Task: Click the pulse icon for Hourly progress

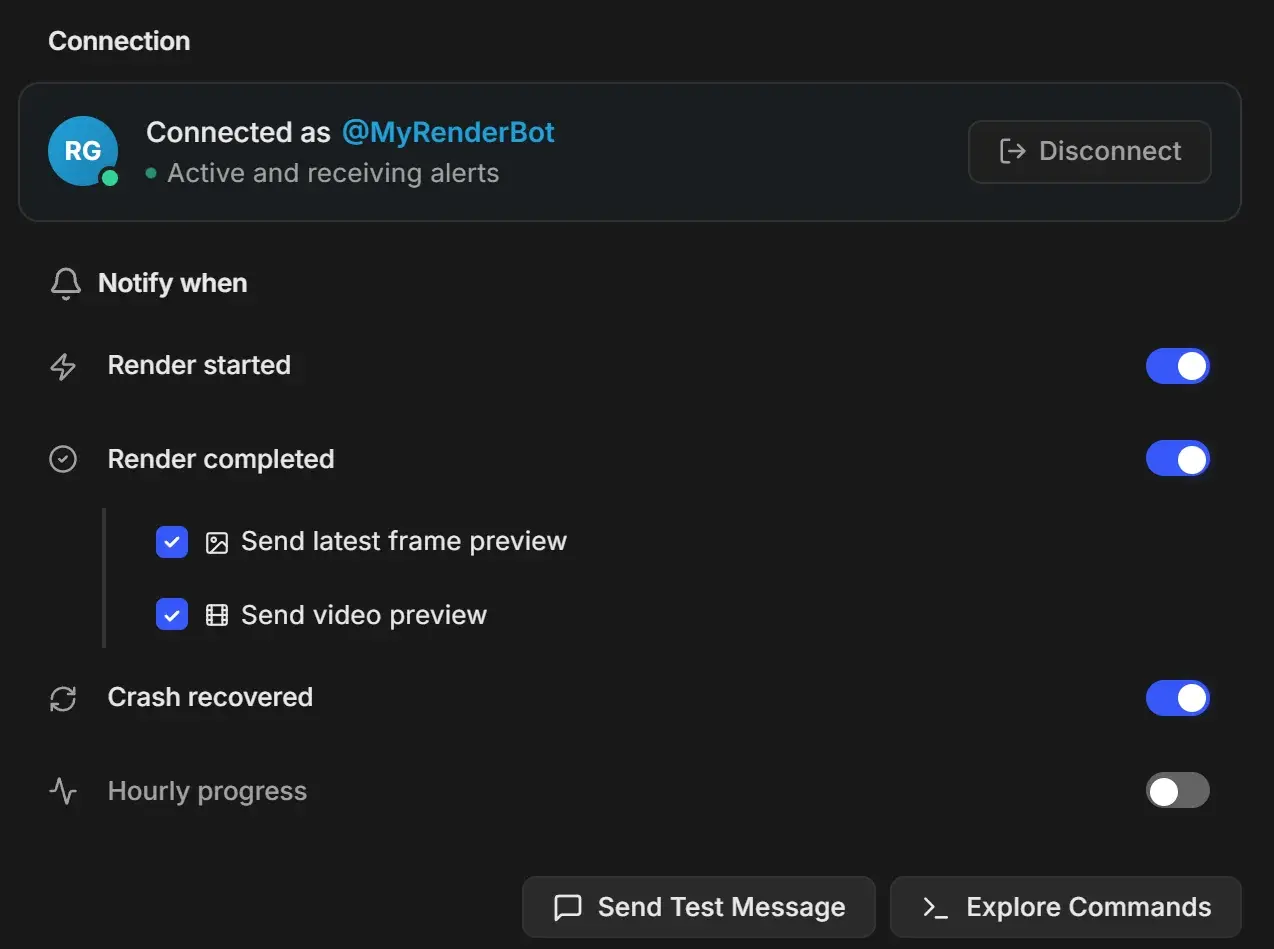Action: 63,792
